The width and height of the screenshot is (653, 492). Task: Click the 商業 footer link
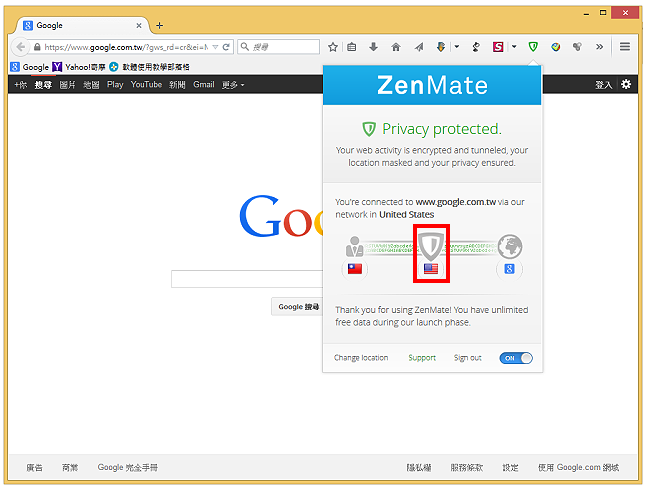click(x=70, y=467)
